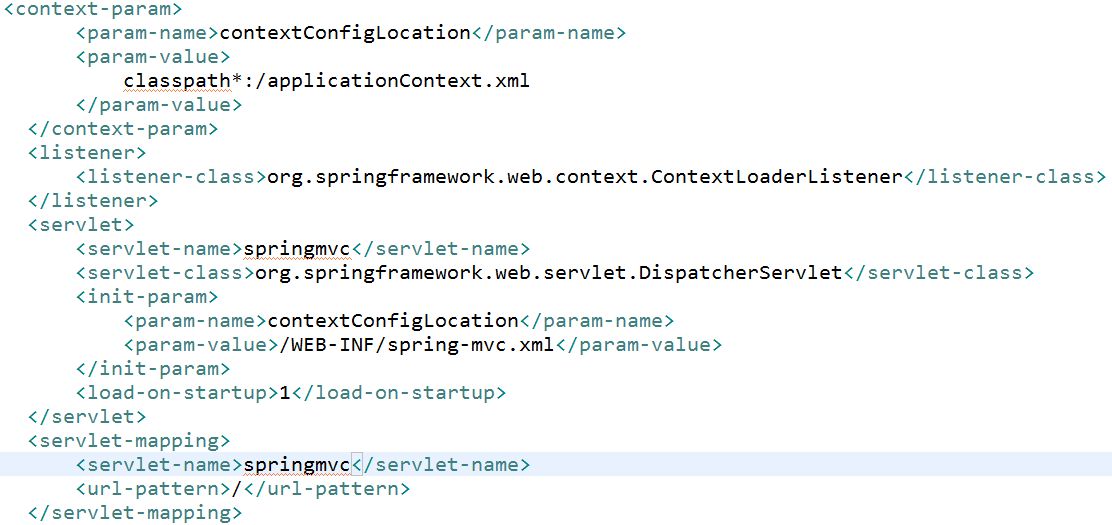
Task: Click the opening param-value tag under context-param
Action: (x=152, y=57)
